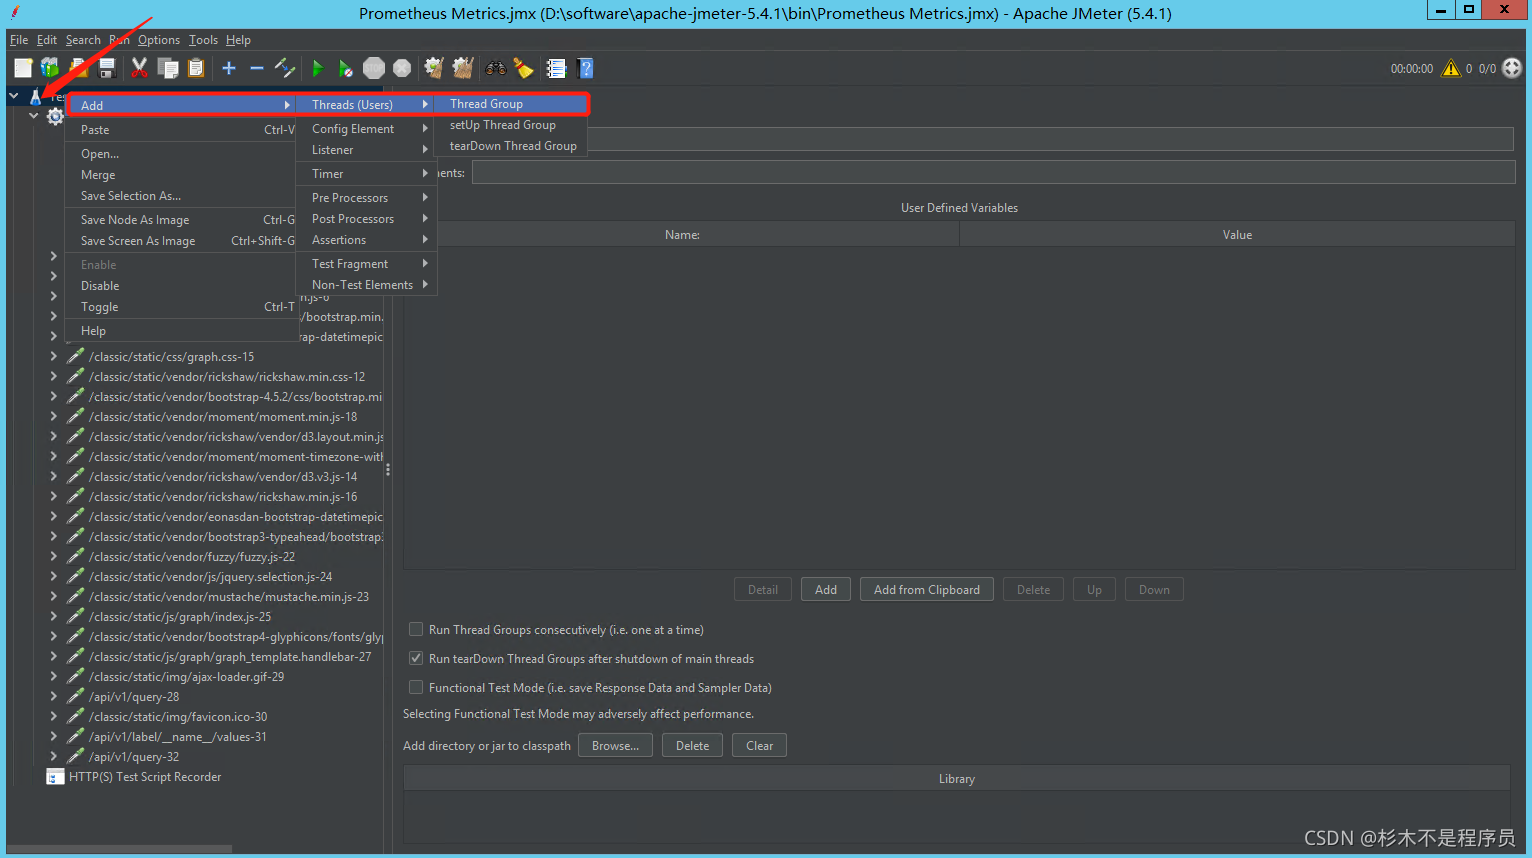The height and width of the screenshot is (858, 1532).
Task: Open the Options menu
Action: click(x=159, y=40)
